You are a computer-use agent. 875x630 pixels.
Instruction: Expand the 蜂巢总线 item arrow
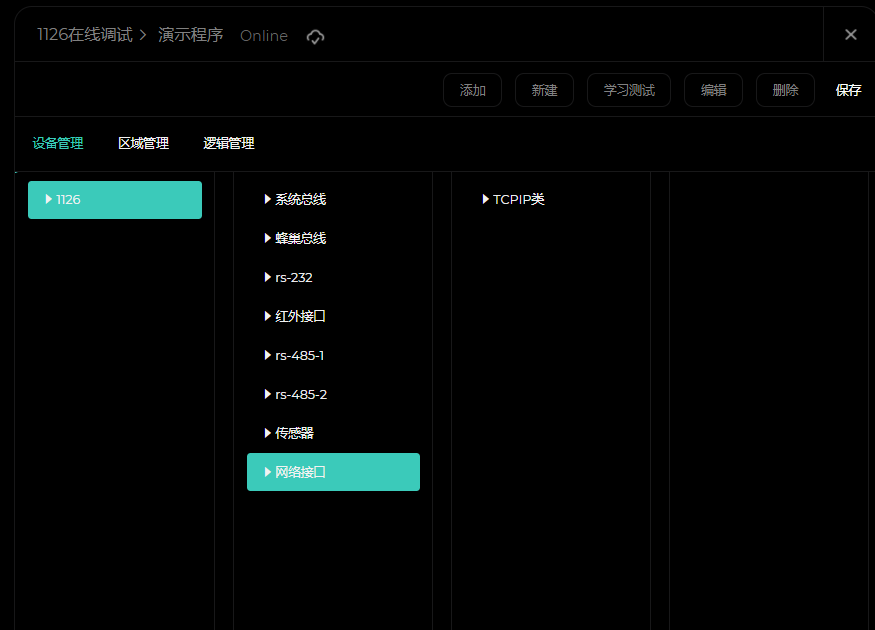(x=268, y=238)
